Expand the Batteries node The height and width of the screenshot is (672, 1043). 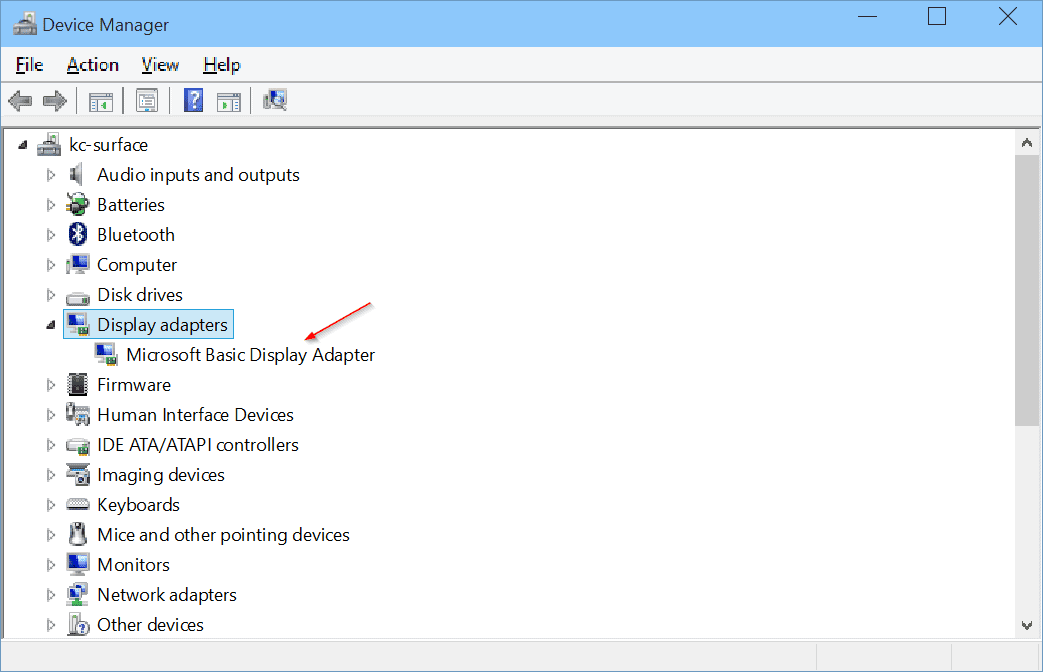51,205
